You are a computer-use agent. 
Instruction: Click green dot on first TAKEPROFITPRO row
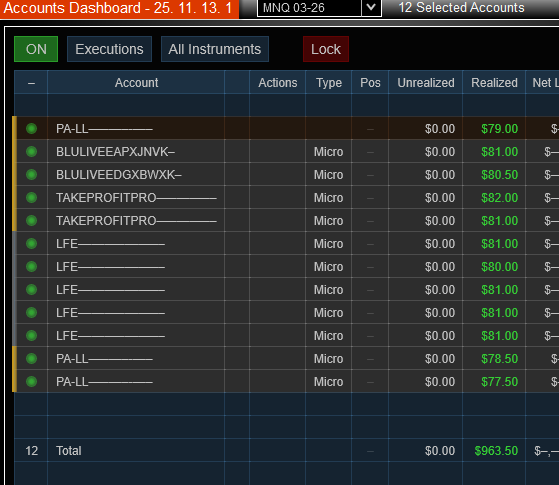[x=31, y=198]
